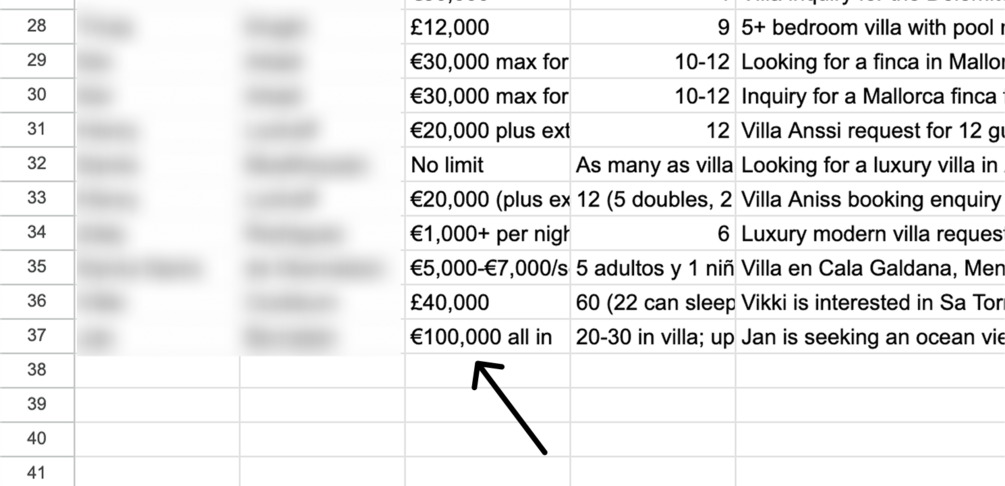Viewport: 1005px width, 486px height.
Task: Select row 37 header
Action: (x=36, y=337)
